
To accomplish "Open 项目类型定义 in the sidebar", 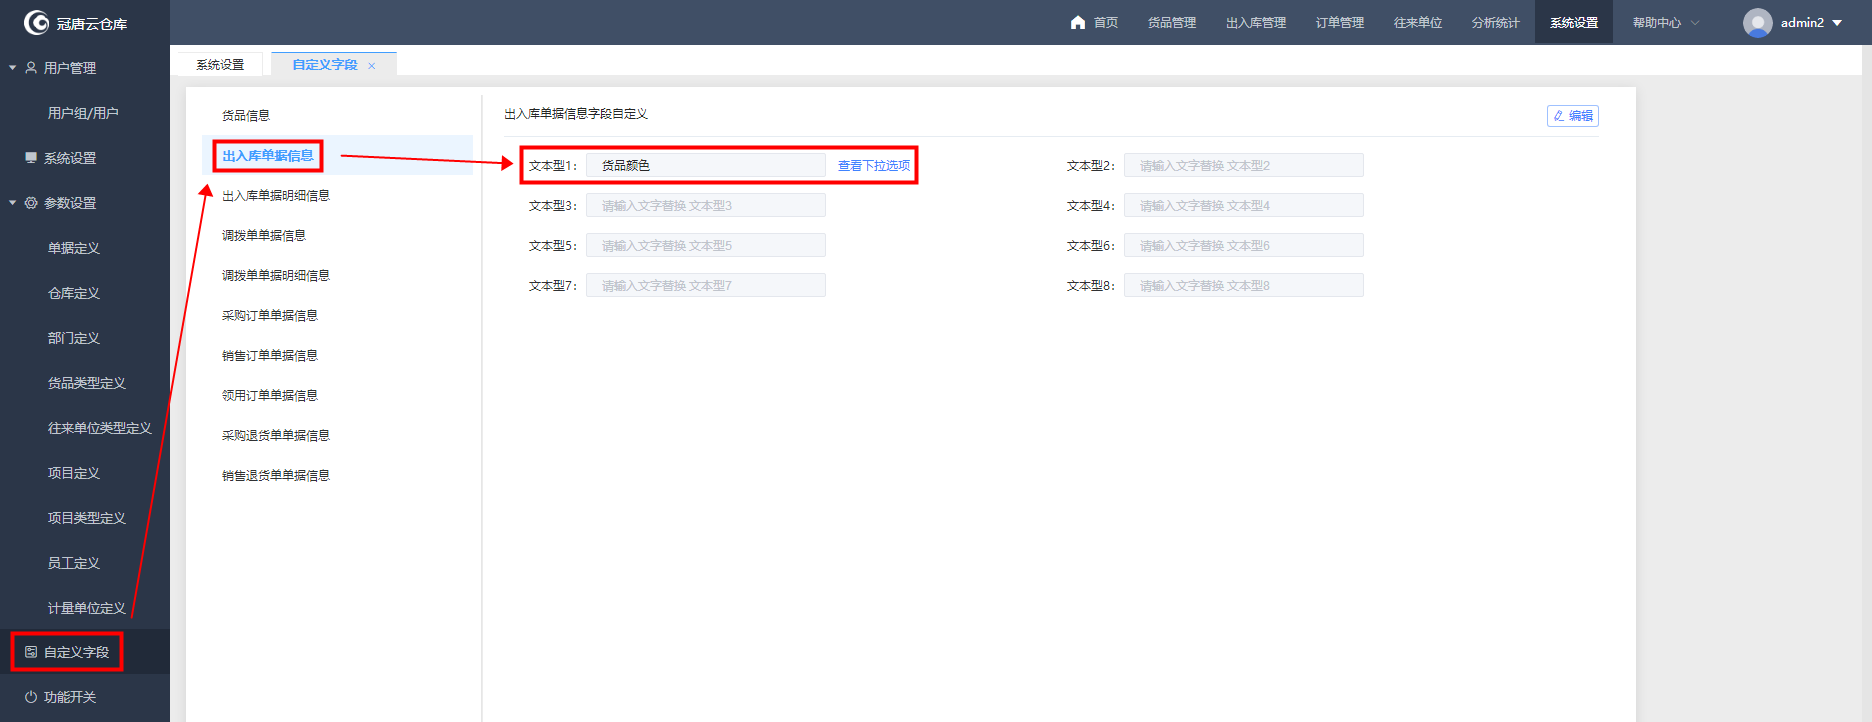I will click(x=87, y=518).
